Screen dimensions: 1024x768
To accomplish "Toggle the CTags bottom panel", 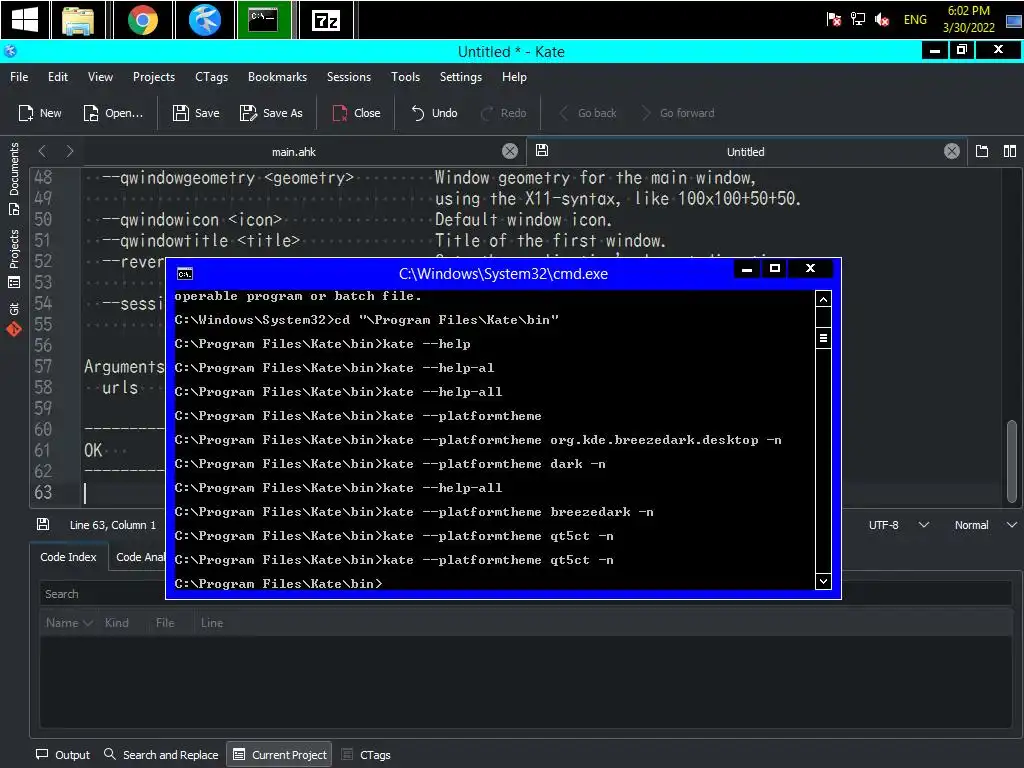I will (x=366, y=755).
